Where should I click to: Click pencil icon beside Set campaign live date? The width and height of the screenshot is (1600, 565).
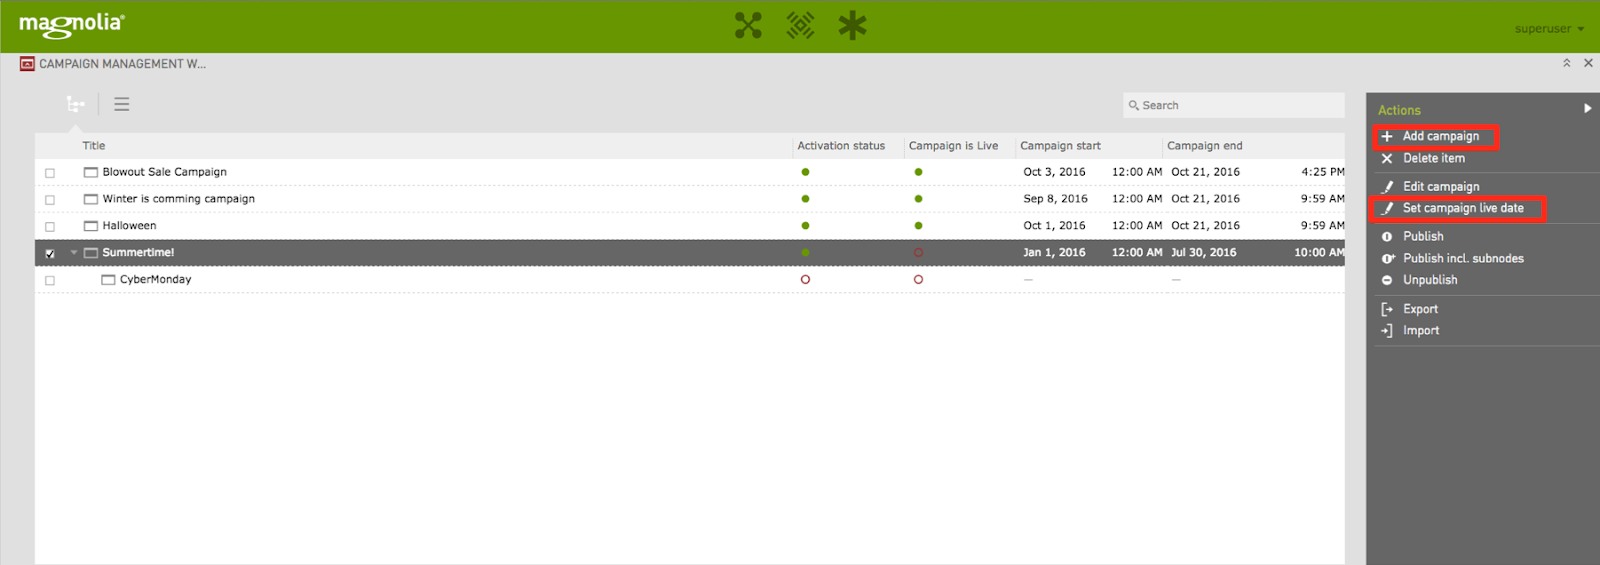[1387, 208]
